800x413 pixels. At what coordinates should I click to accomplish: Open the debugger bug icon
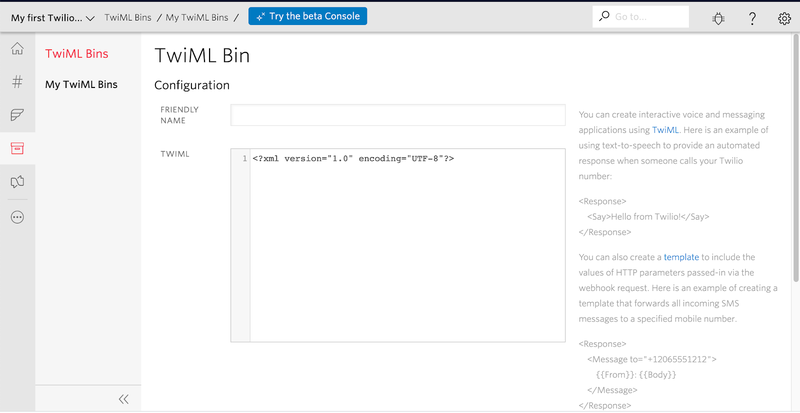[718, 18]
